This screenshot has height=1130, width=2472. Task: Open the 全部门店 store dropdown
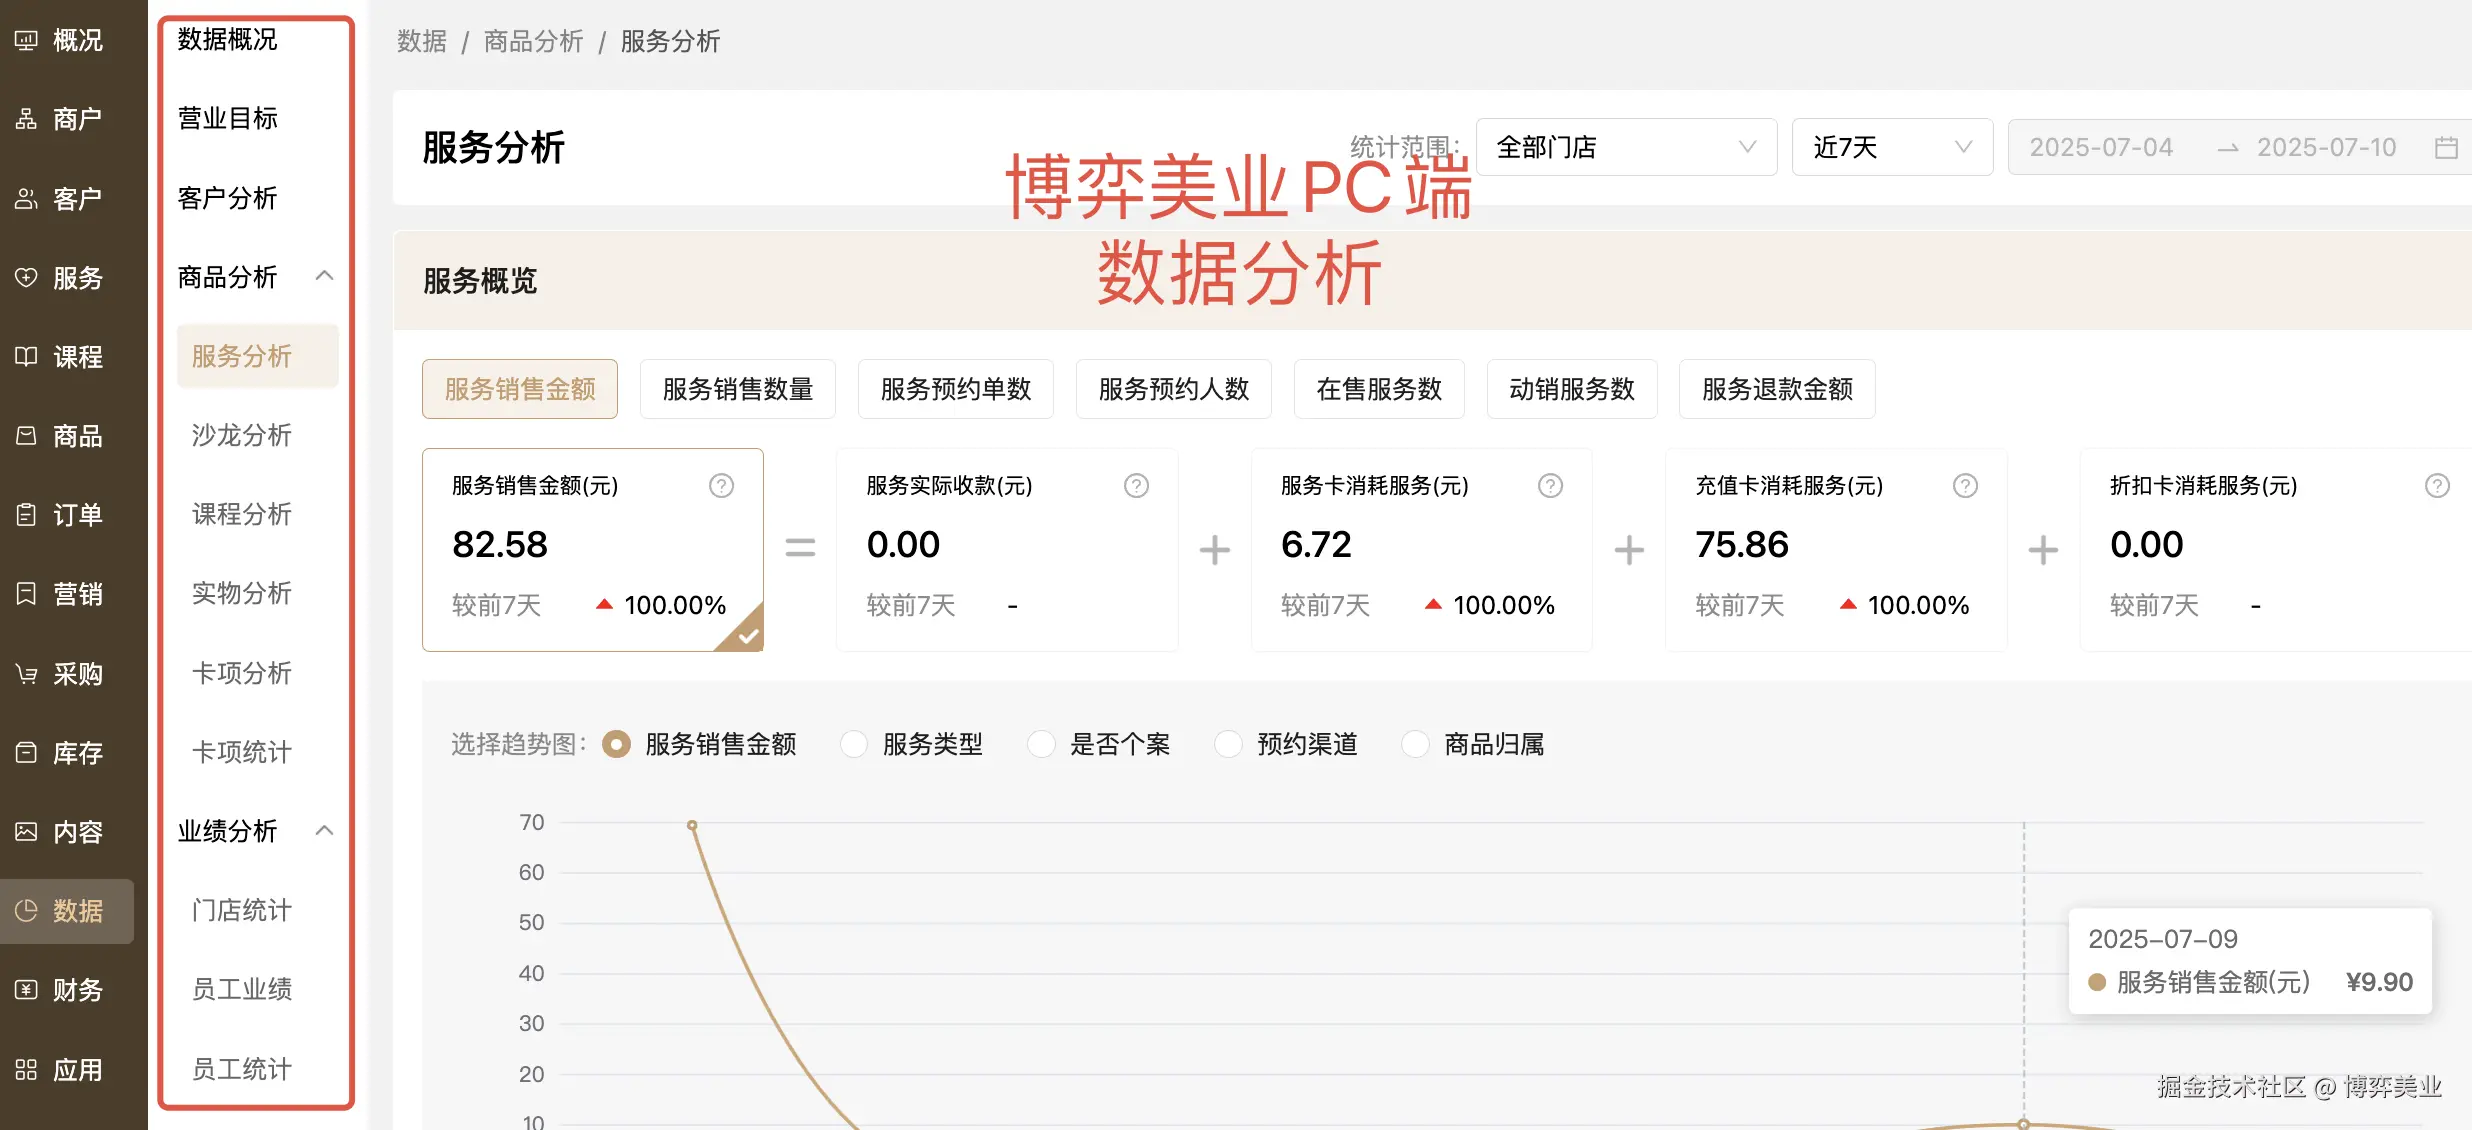[x=1625, y=148]
